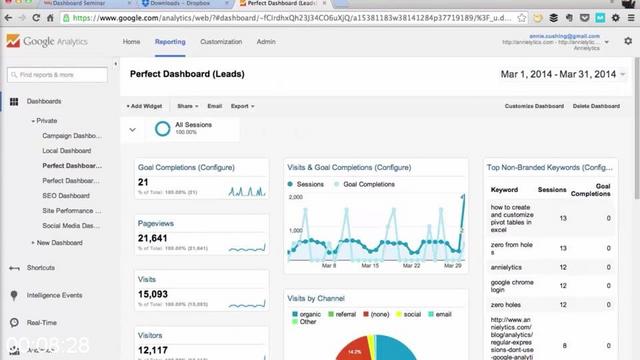The height and width of the screenshot is (360, 640).
Task: Open the Chrome hamburger menu
Action: click(x=631, y=18)
